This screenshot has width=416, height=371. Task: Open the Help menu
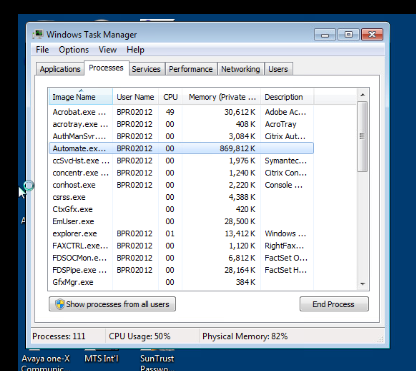click(135, 50)
